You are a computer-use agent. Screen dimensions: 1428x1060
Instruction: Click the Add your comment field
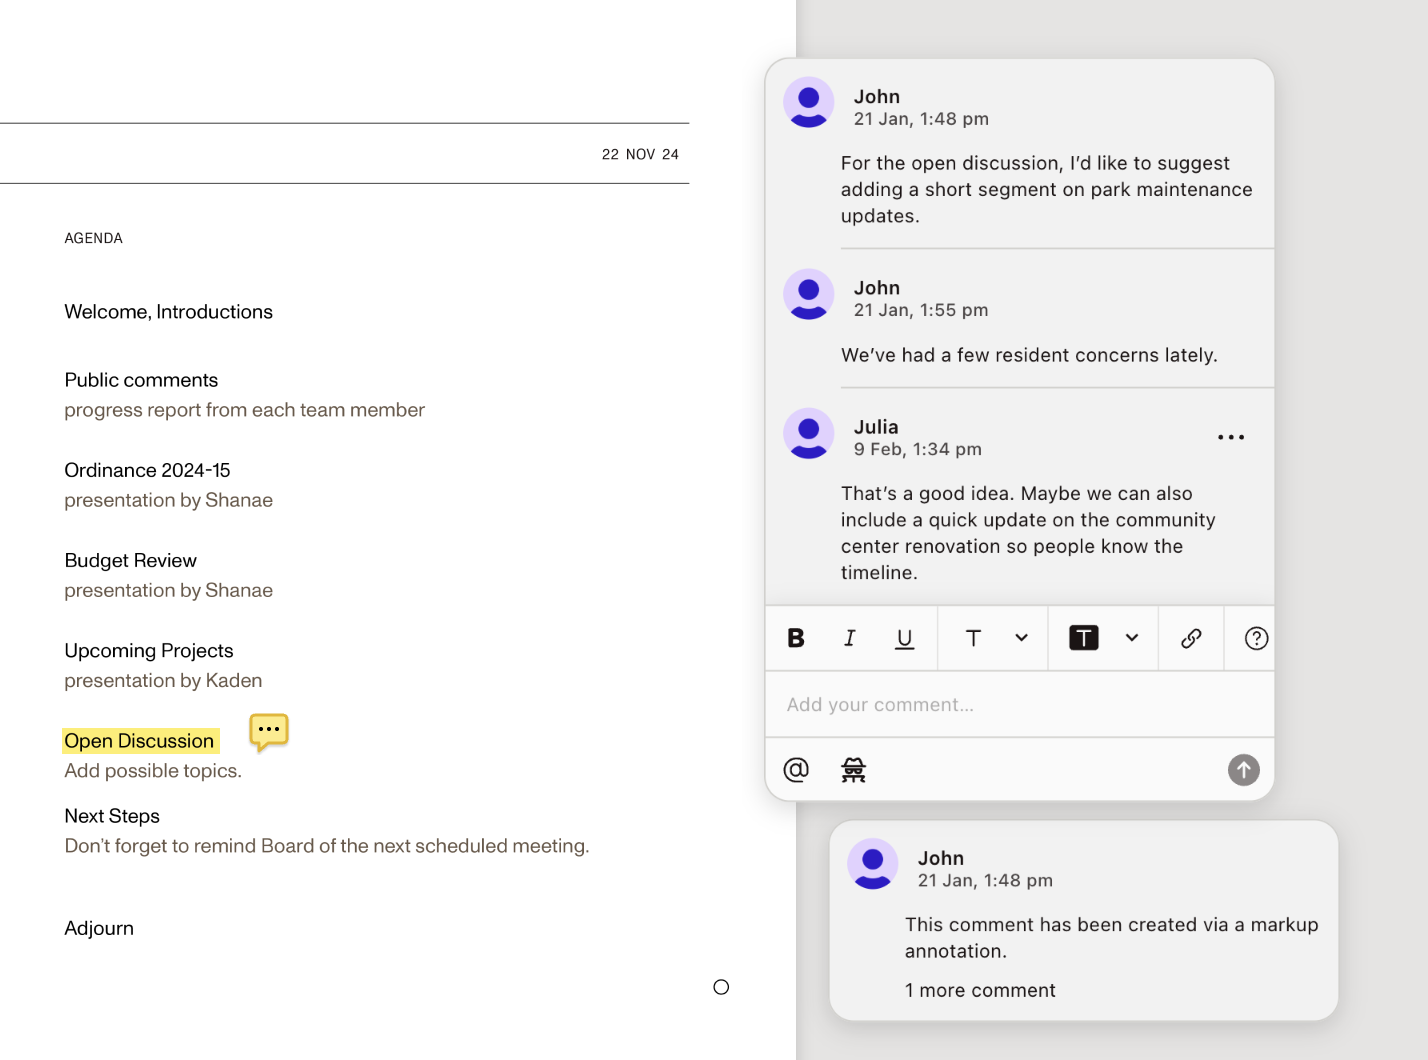(1018, 705)
